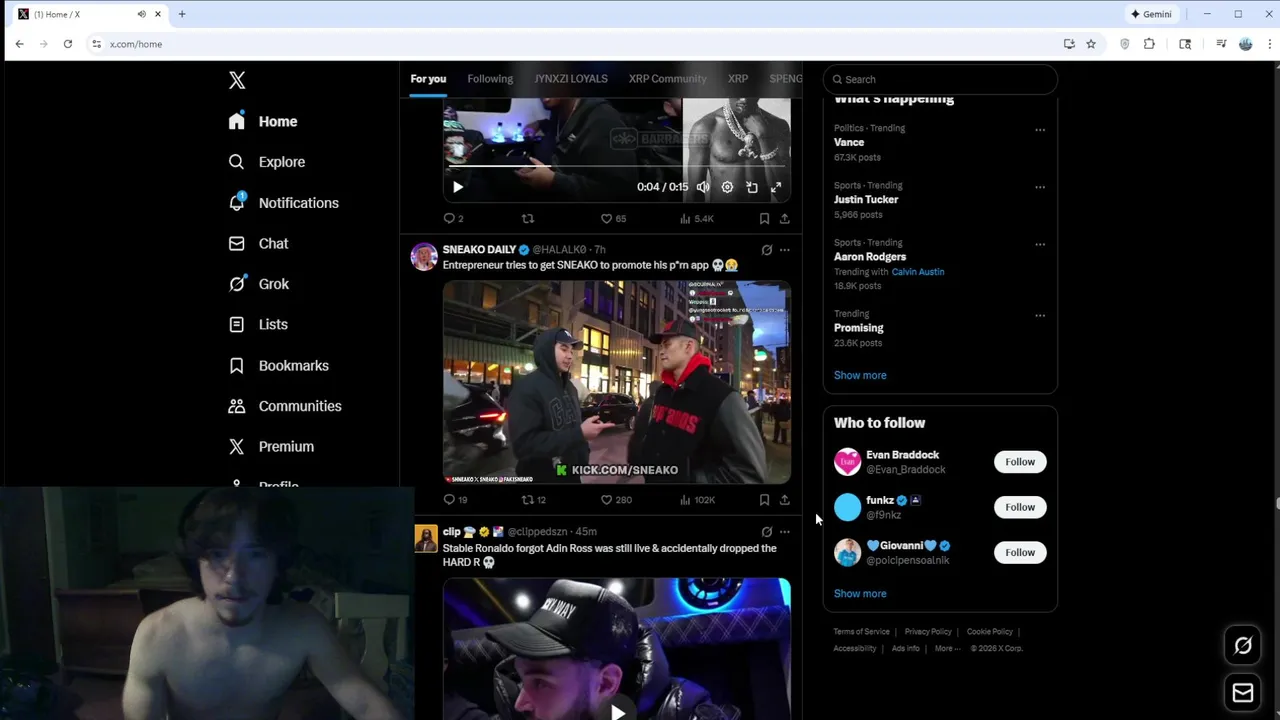The image size is (1280, 720).
Task: Play the clip post video
Action: pyautogui.click(x=617, y=712)
